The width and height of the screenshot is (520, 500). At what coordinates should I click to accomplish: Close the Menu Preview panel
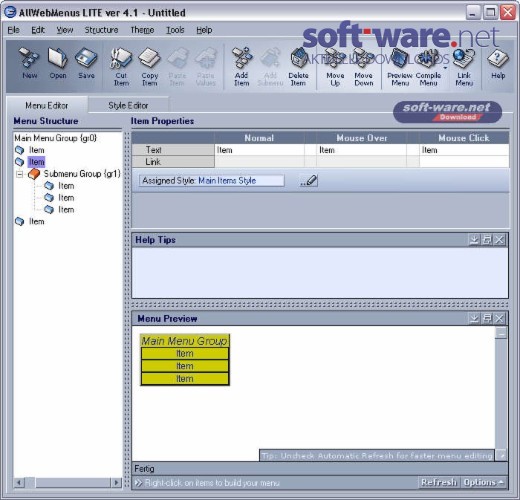pyautogui.click(x=499, y=318)
